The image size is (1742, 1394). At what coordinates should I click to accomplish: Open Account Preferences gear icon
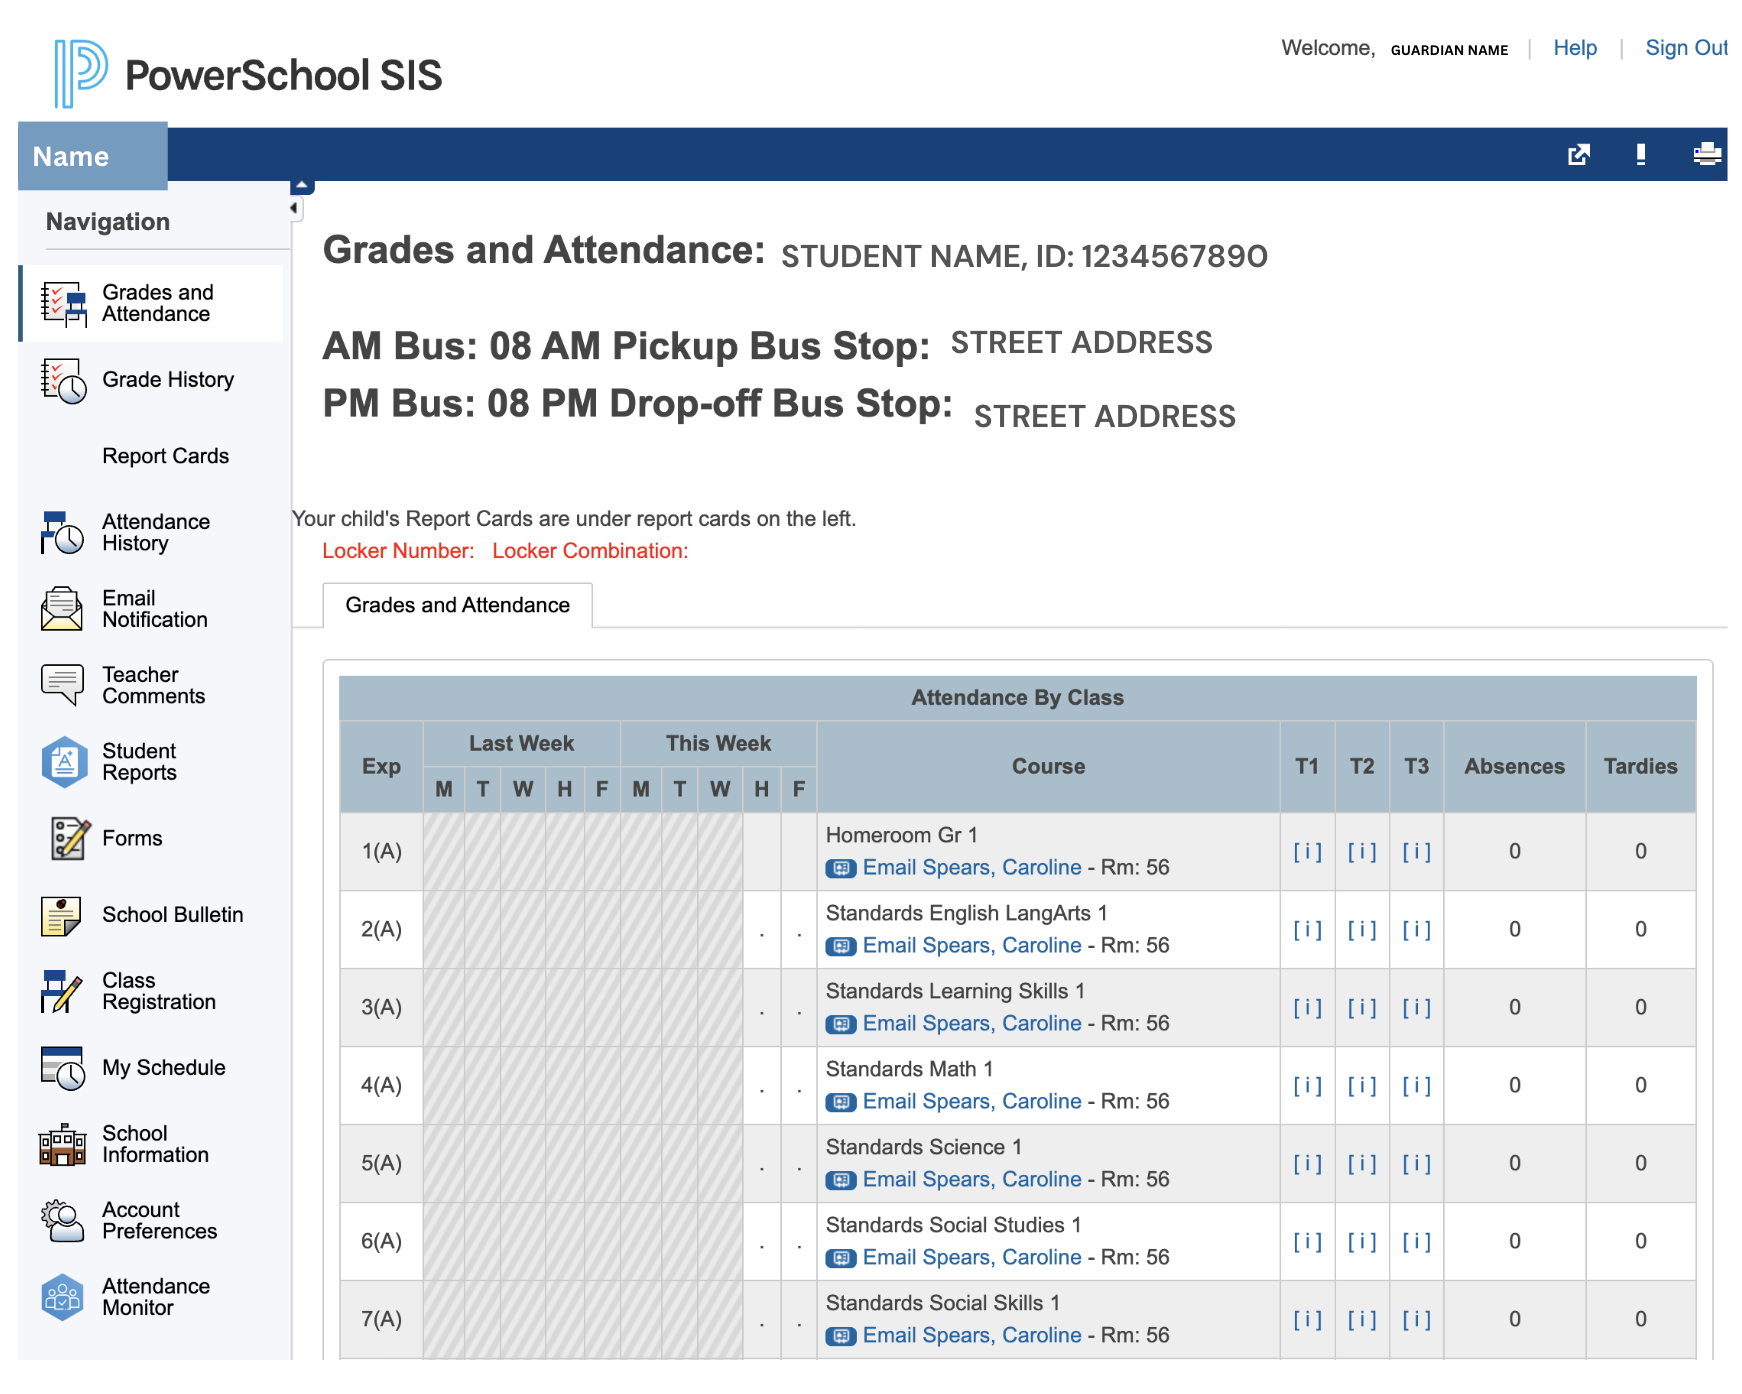coord(62,1220)
